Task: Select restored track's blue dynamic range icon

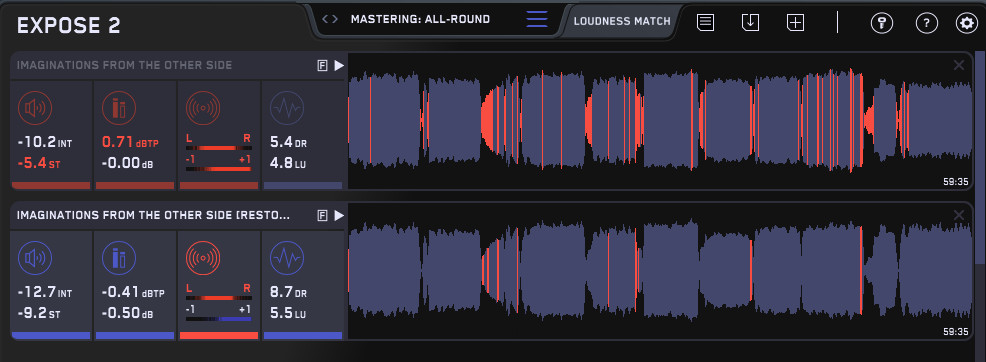Action: click(287, 258)
